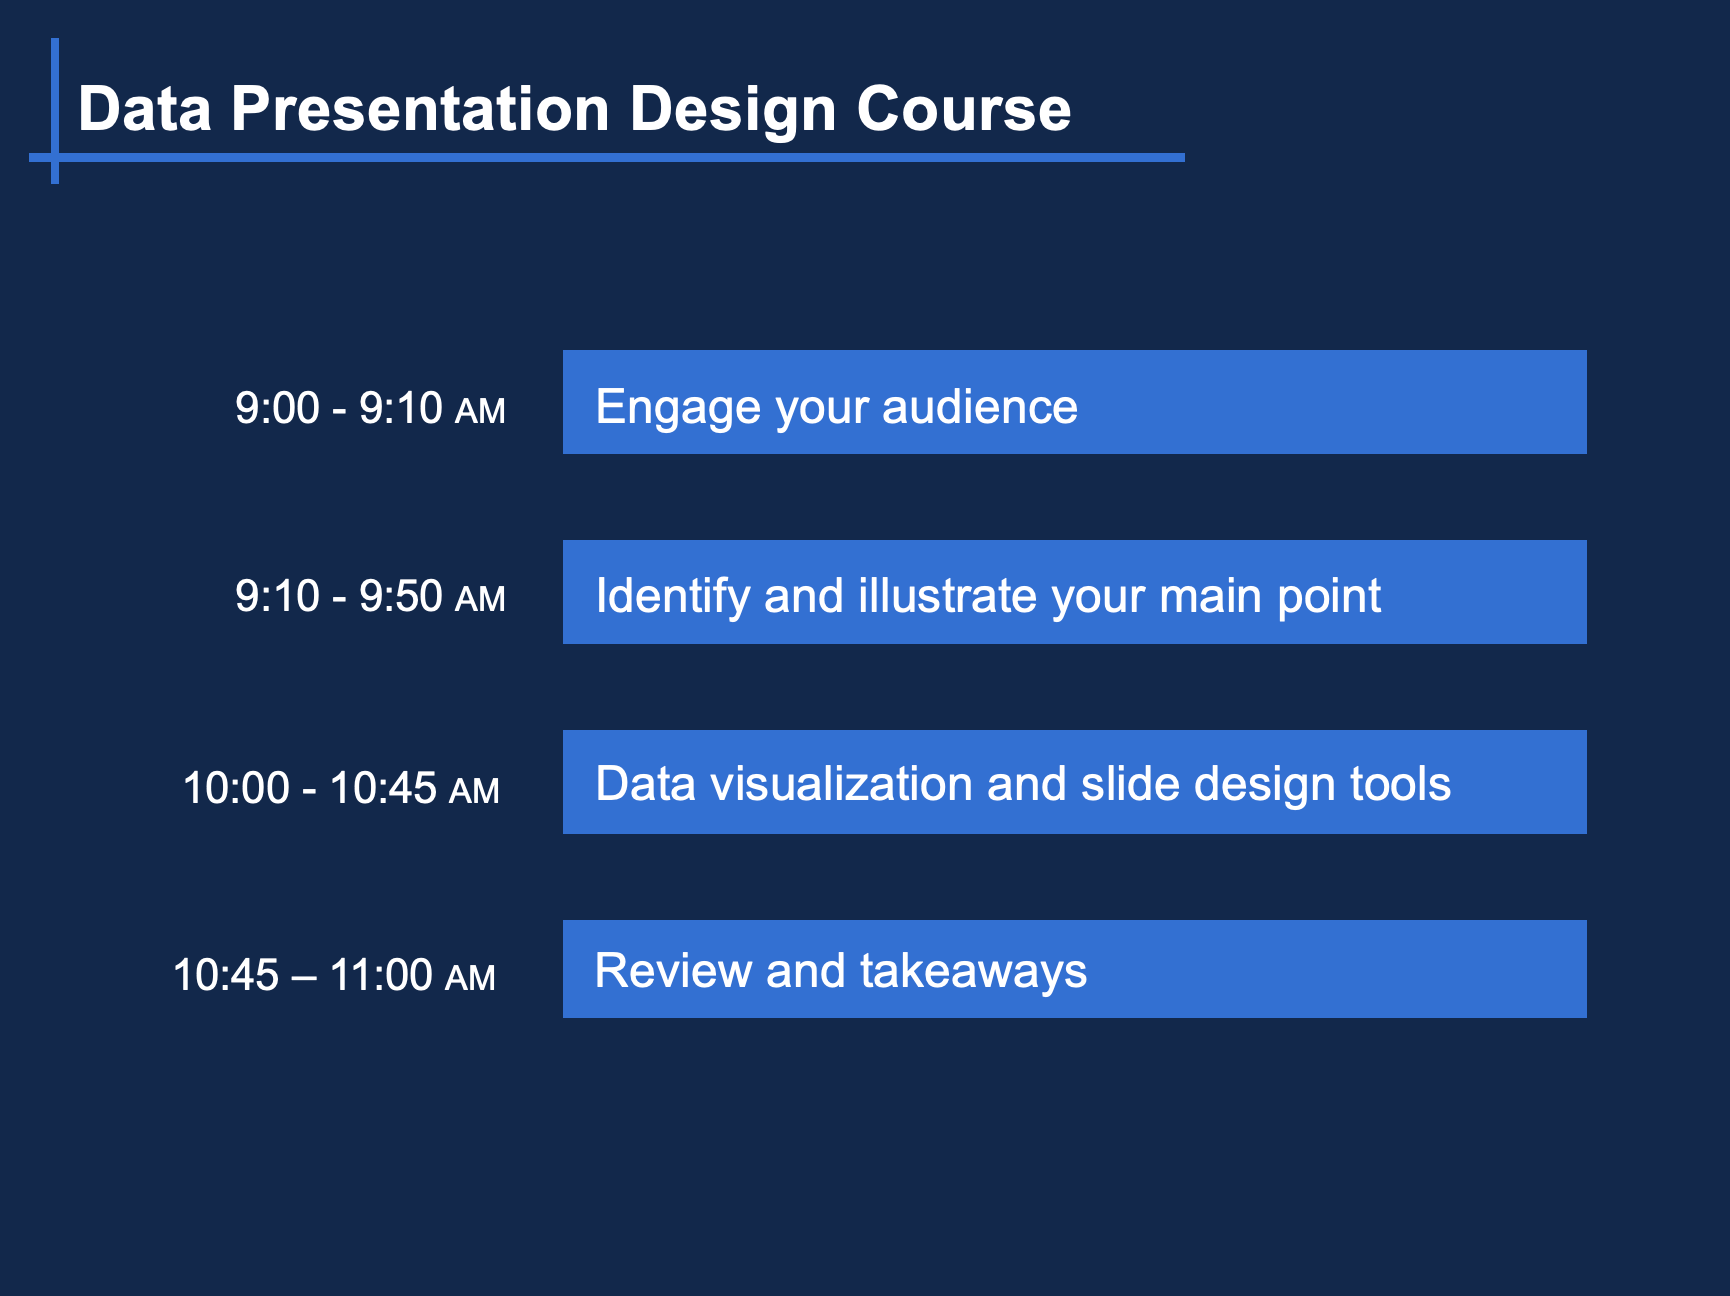Click the words main point in second box
The image size is (1730, 1296).
(1270, 596)
